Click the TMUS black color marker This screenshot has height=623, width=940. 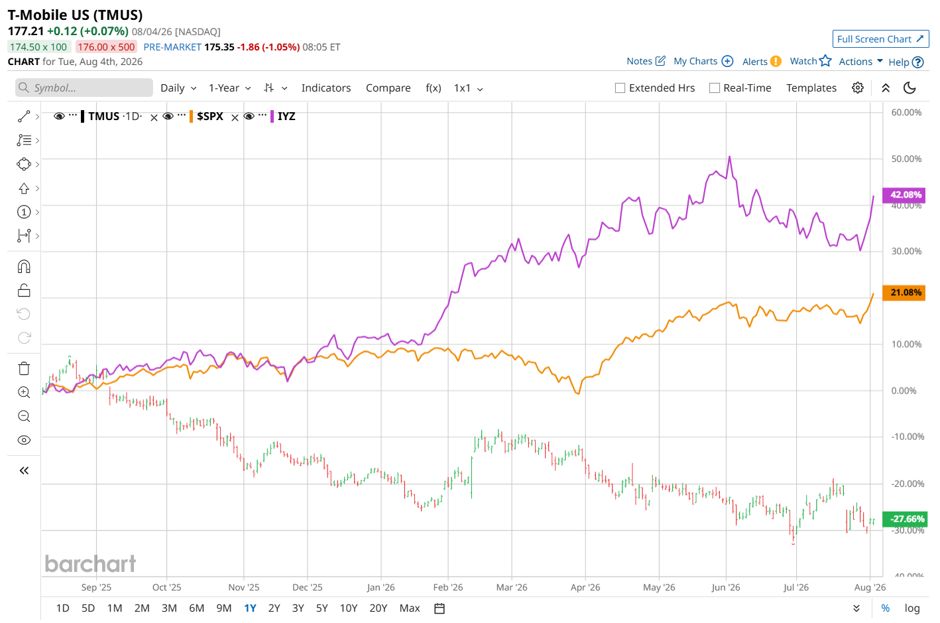click(83, 116)
